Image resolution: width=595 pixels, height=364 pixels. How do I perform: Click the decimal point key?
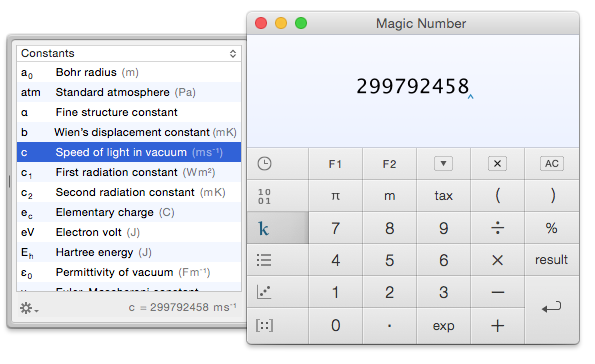point(389,326)
